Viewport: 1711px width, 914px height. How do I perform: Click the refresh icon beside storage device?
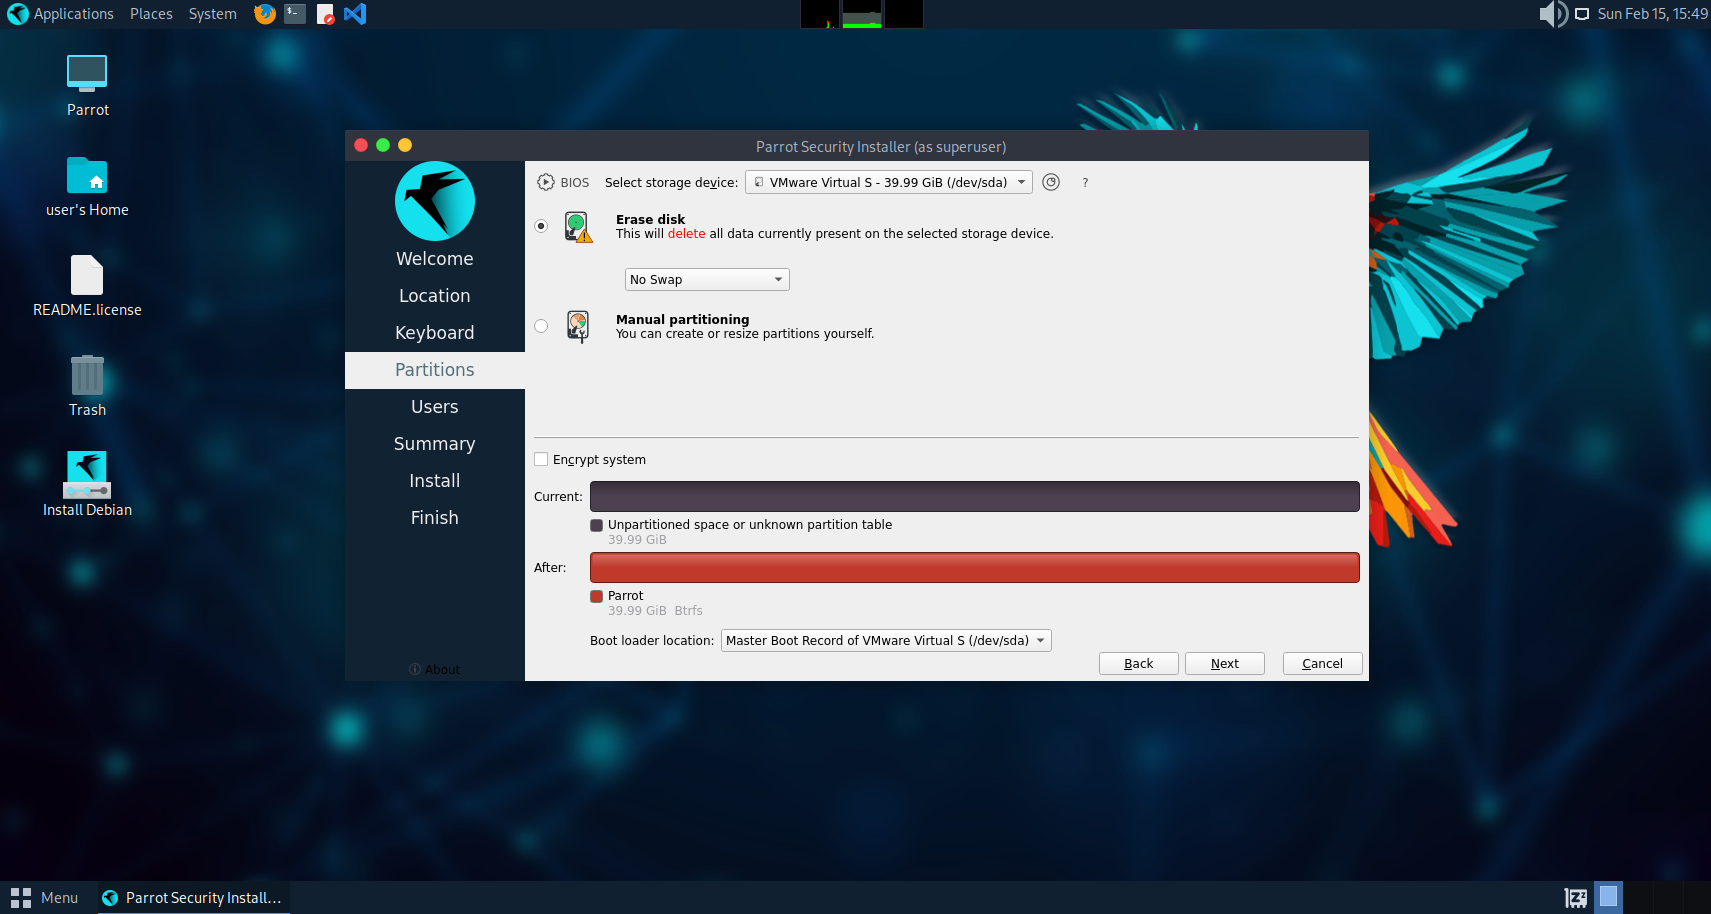1050,182
